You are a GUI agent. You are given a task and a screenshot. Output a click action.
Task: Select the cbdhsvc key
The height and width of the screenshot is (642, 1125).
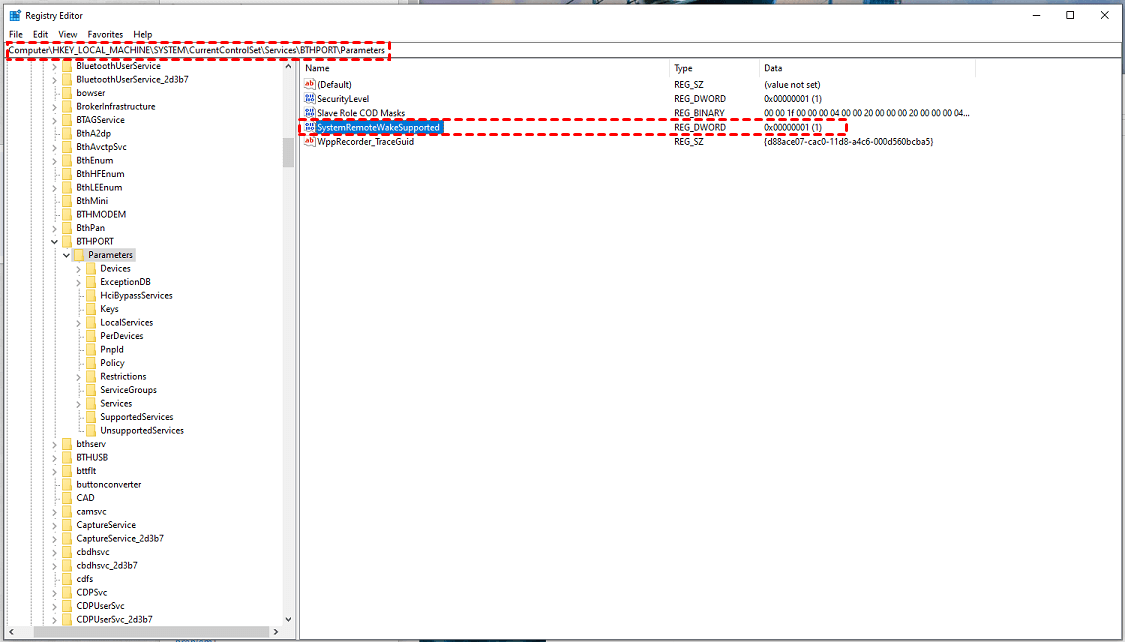[x=93, y=552]
